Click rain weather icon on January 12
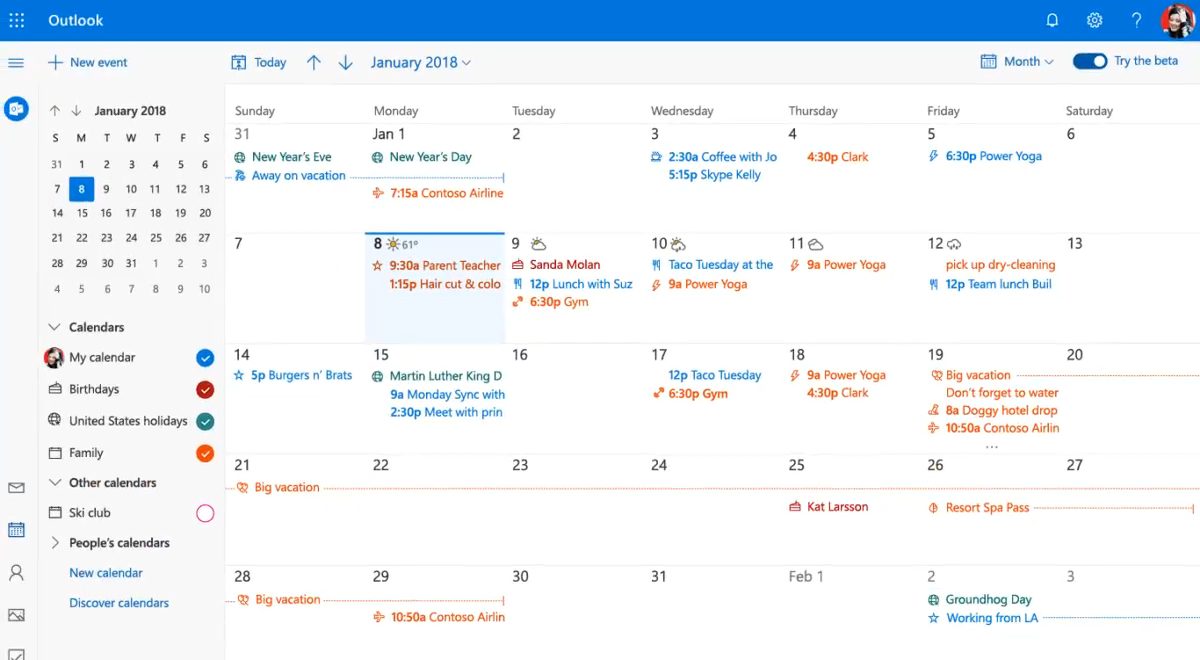The height and width of the screenshot is (660, 1200). 954,244
